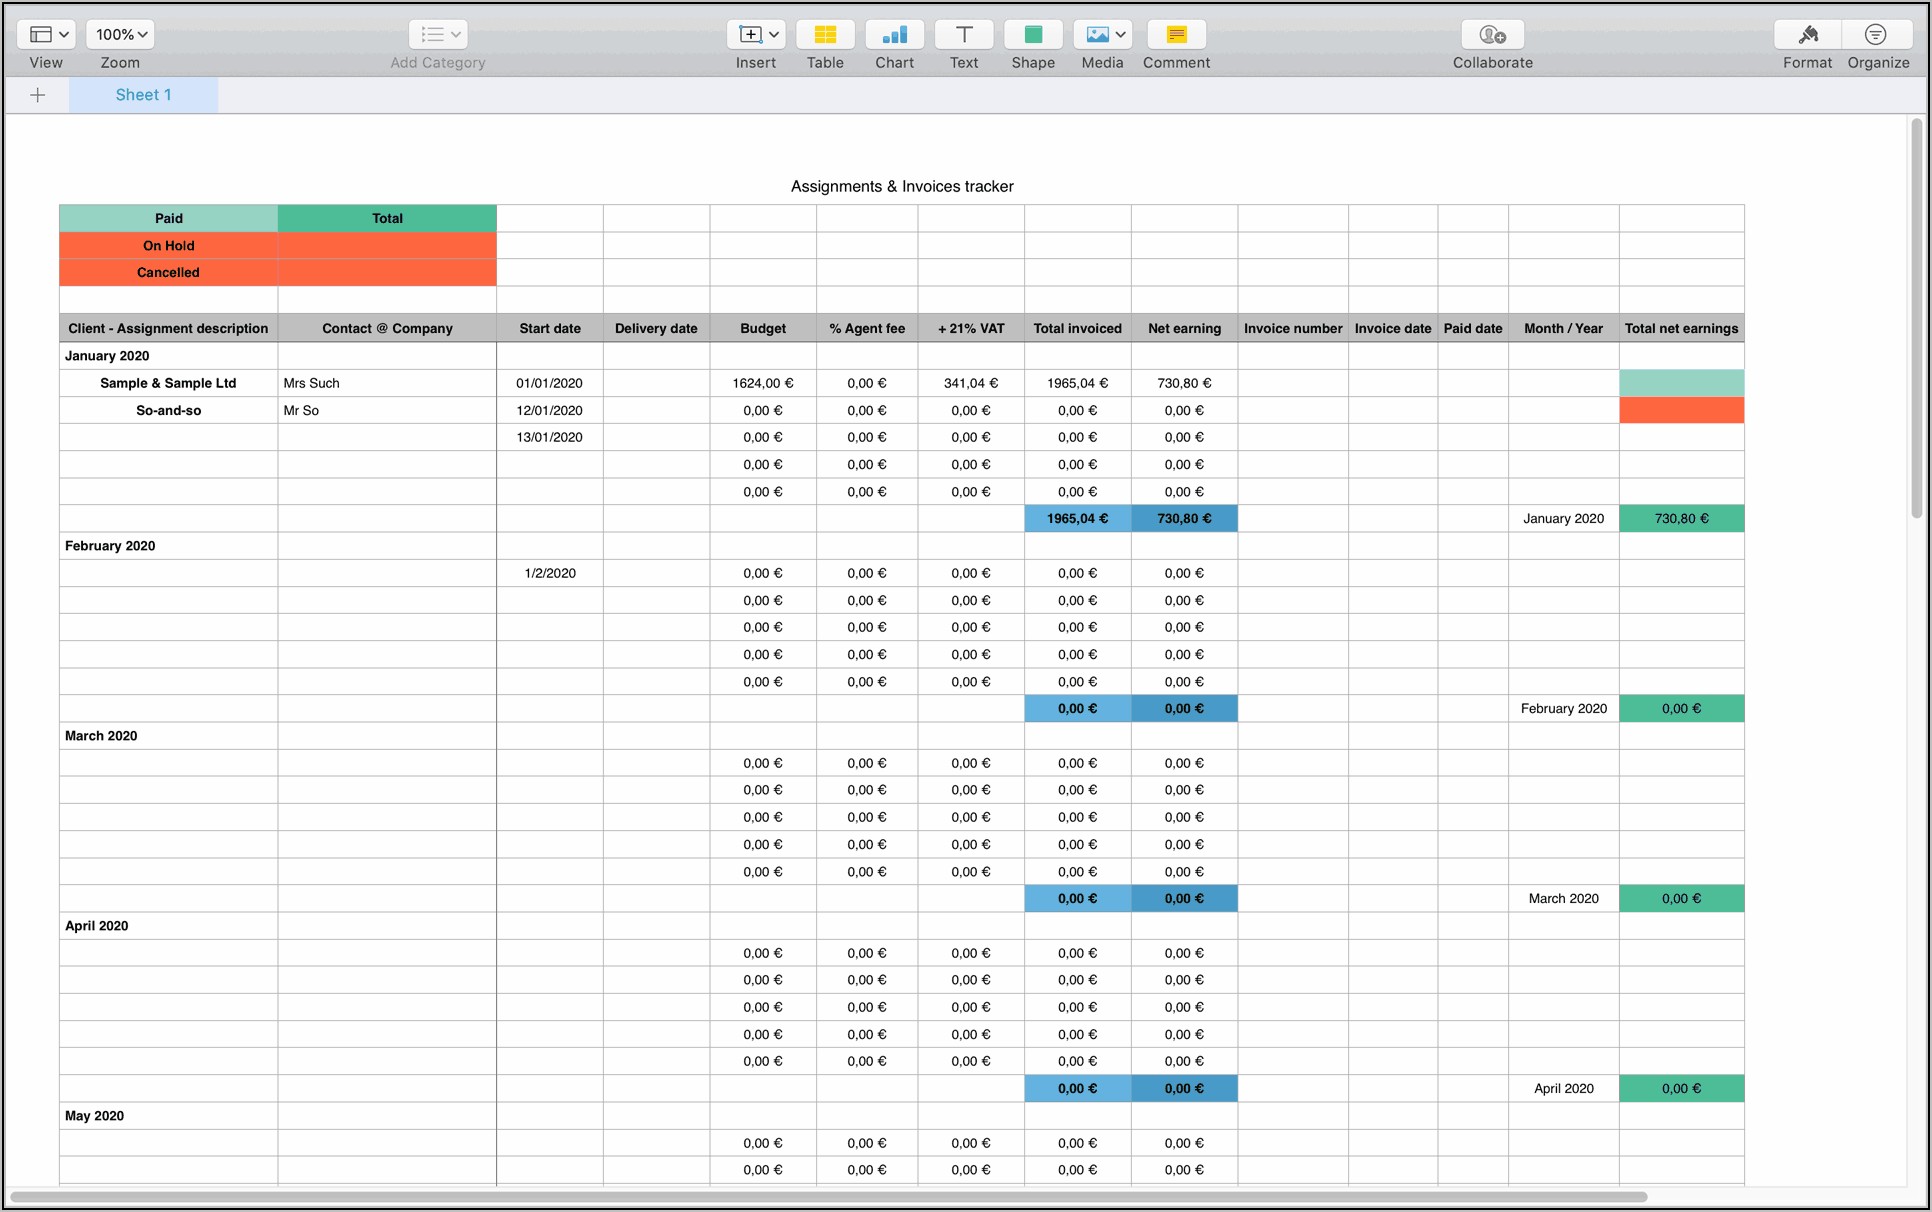Image resolution: width=1932 pixels, height=1212 pixels.
Task: Click the Table toolbar icon
Action: pos(825,35)
